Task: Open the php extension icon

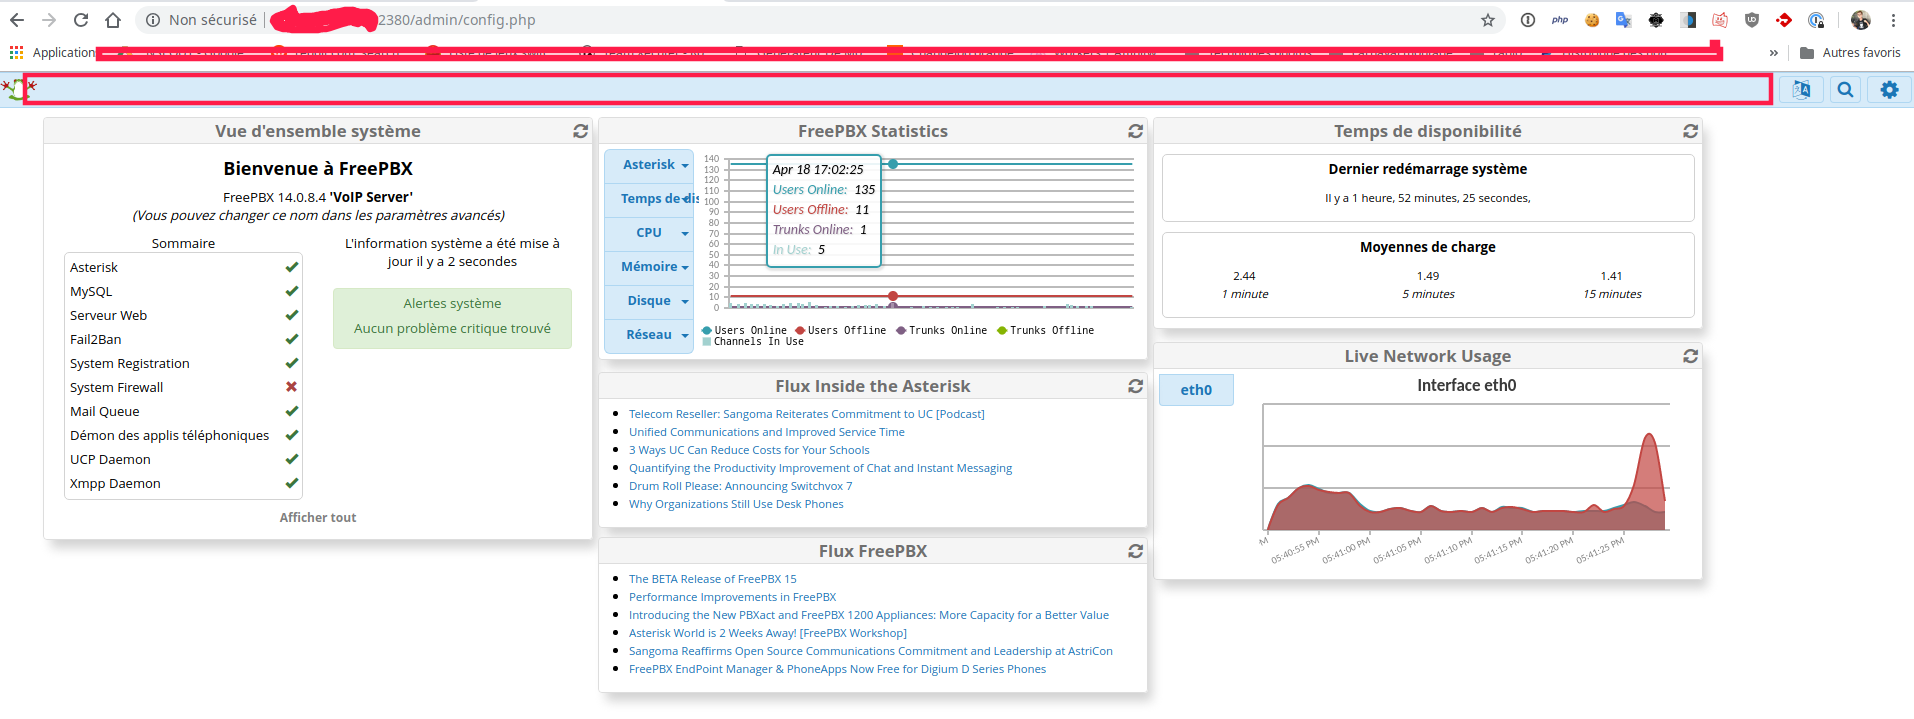Action: click(x=1560, y=20)
